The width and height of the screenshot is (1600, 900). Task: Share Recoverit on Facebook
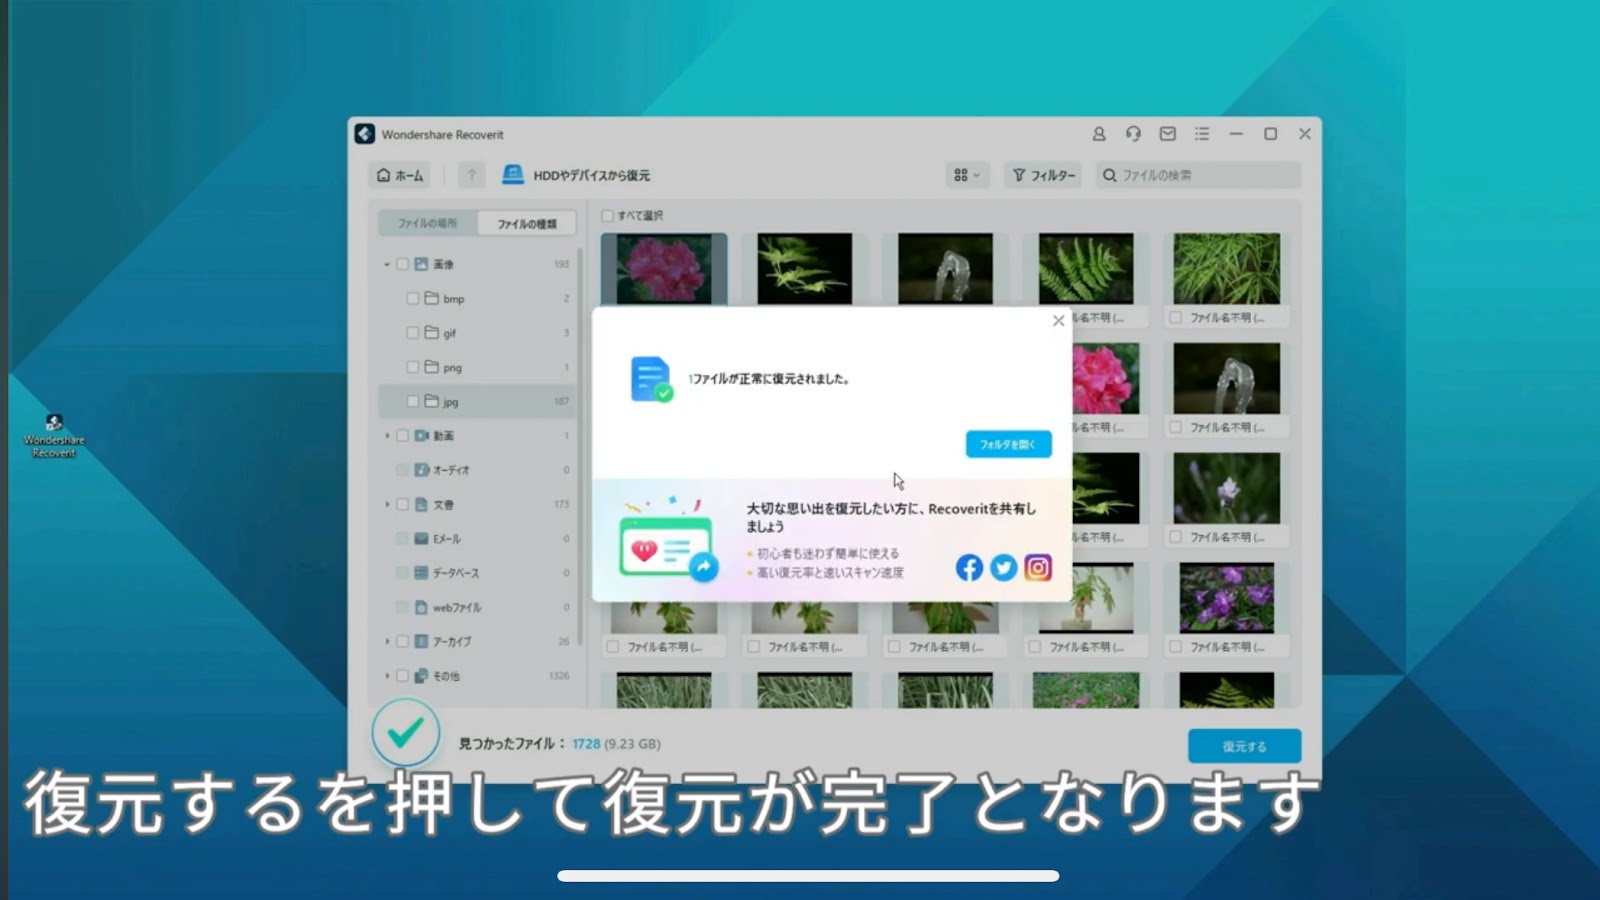point(969,568)
